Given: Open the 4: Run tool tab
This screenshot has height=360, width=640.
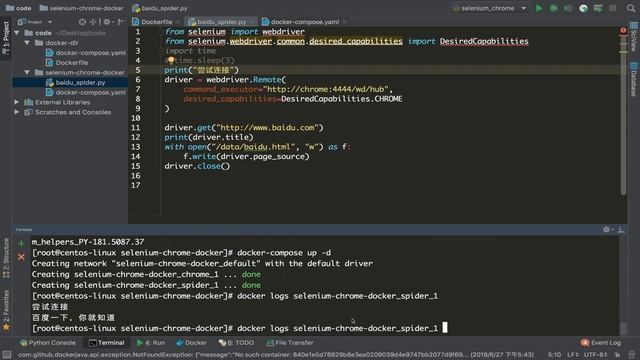Looking at the screenshot, I should click(151, 343).
